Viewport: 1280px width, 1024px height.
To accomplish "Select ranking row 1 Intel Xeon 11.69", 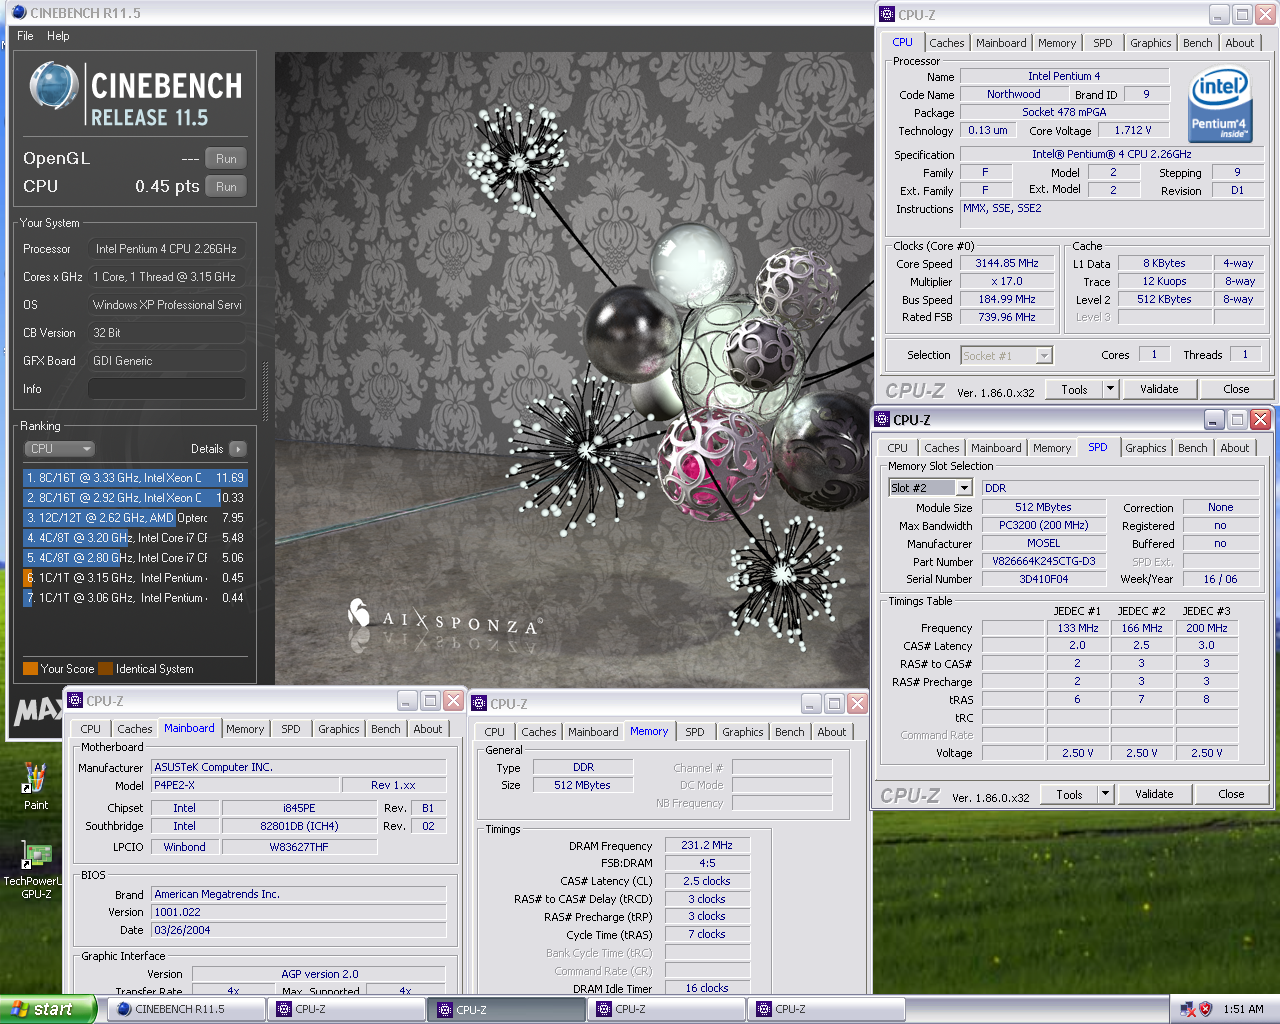I will (135, 478).
